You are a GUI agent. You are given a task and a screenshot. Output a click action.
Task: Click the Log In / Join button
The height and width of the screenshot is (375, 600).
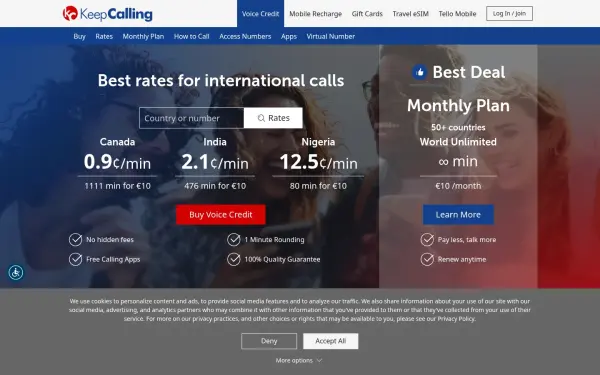[509, 13]
